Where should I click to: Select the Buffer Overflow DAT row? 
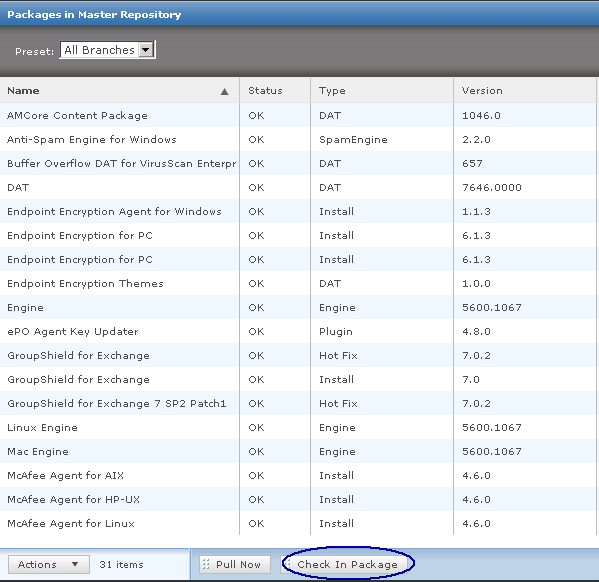pos(298,164)
